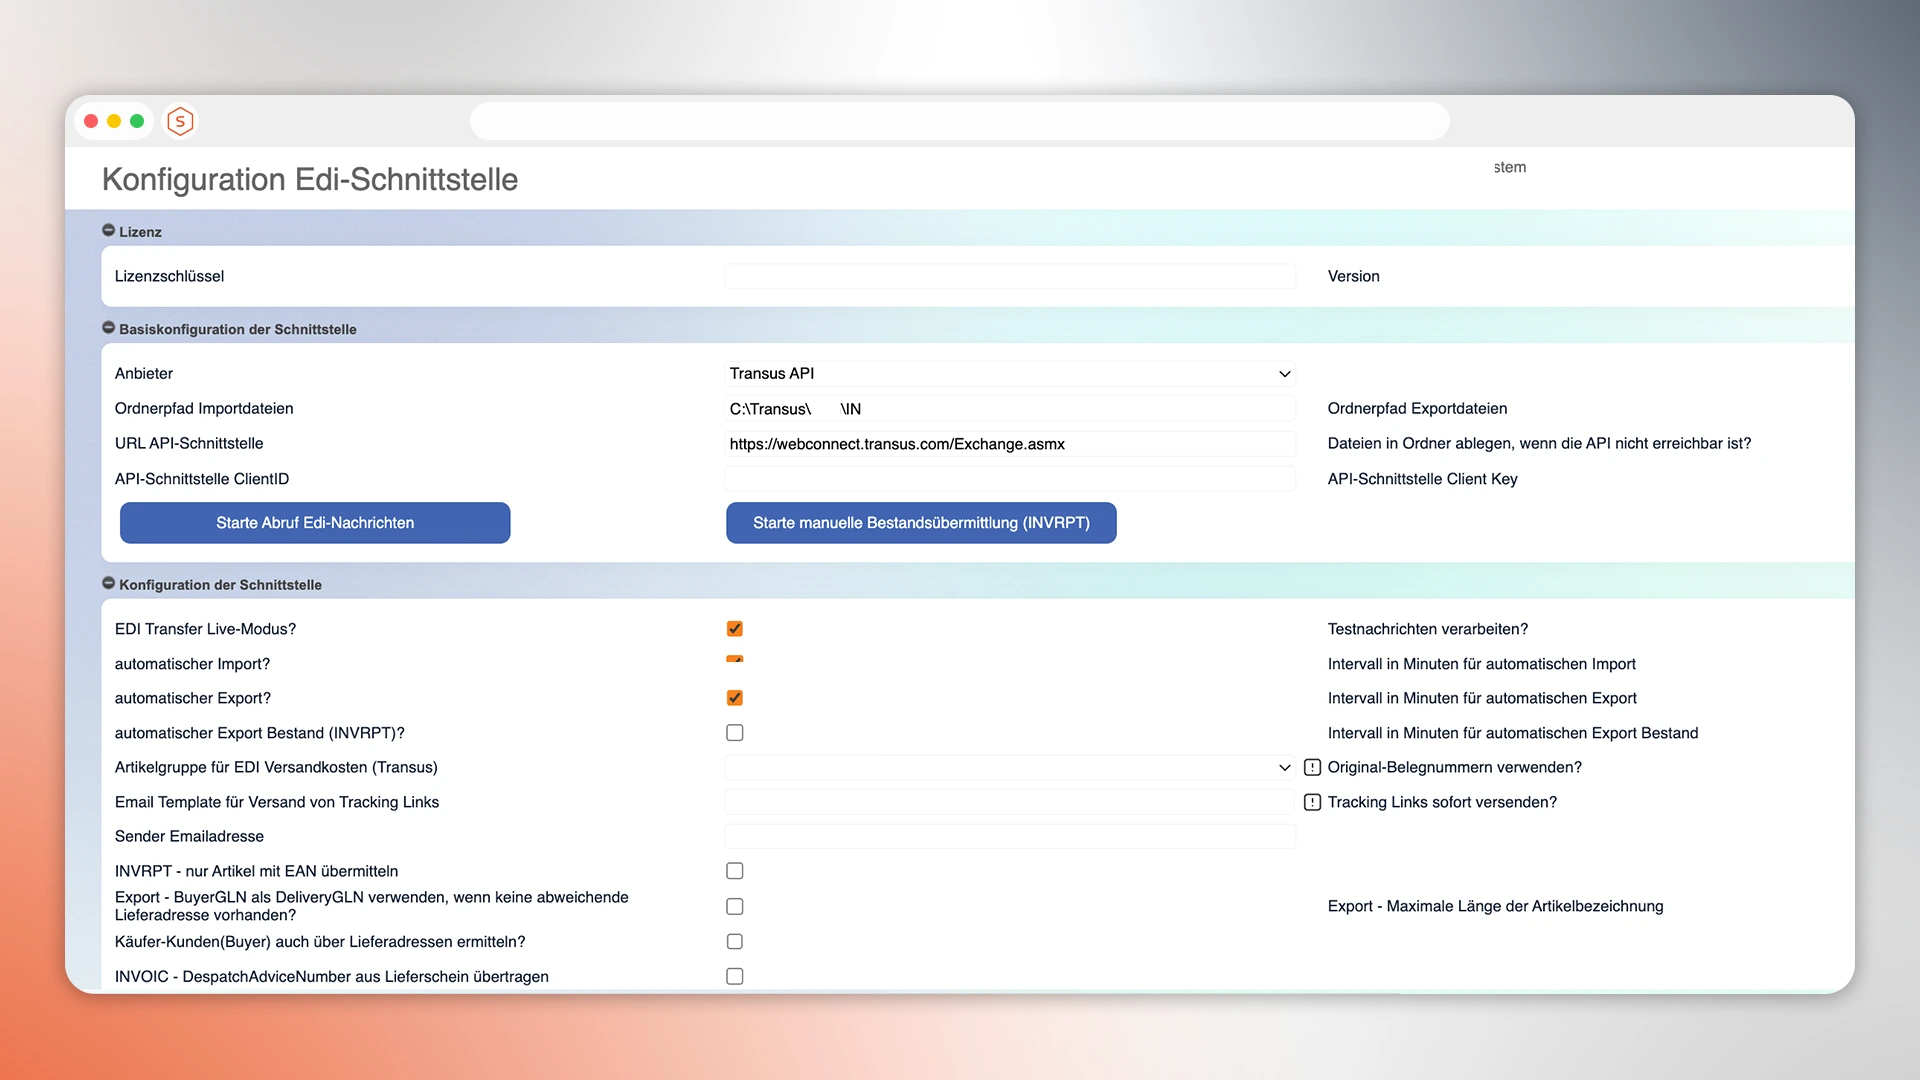Collapse the Konfiguration der Schnittstelle section
The width and height of the screenshot is (1920, 1080).
[108, 584]
